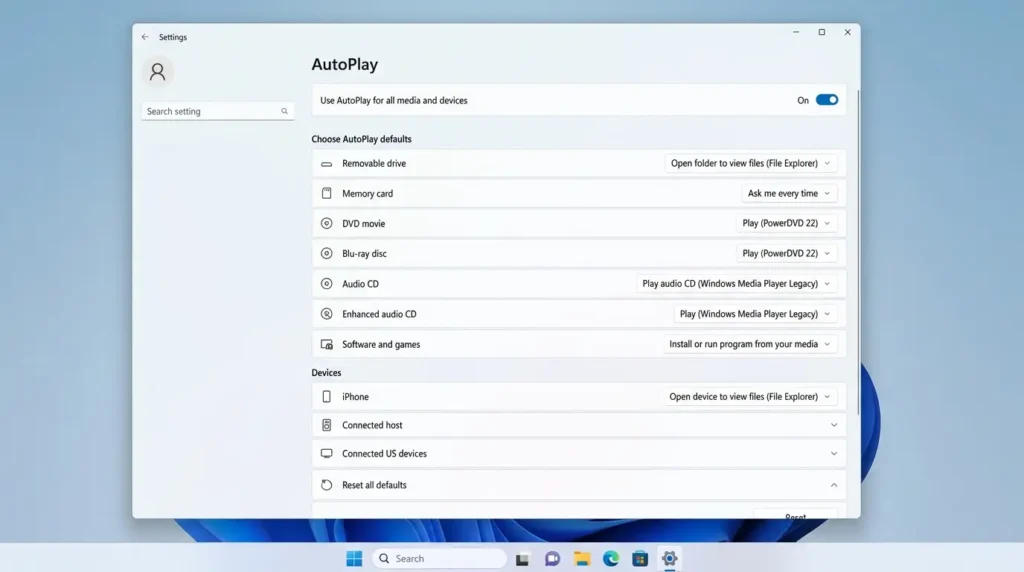Open the Memory card dropdown
This screenshot has width=1024, height=572.
pyautogui.click(x=789, y=193)
